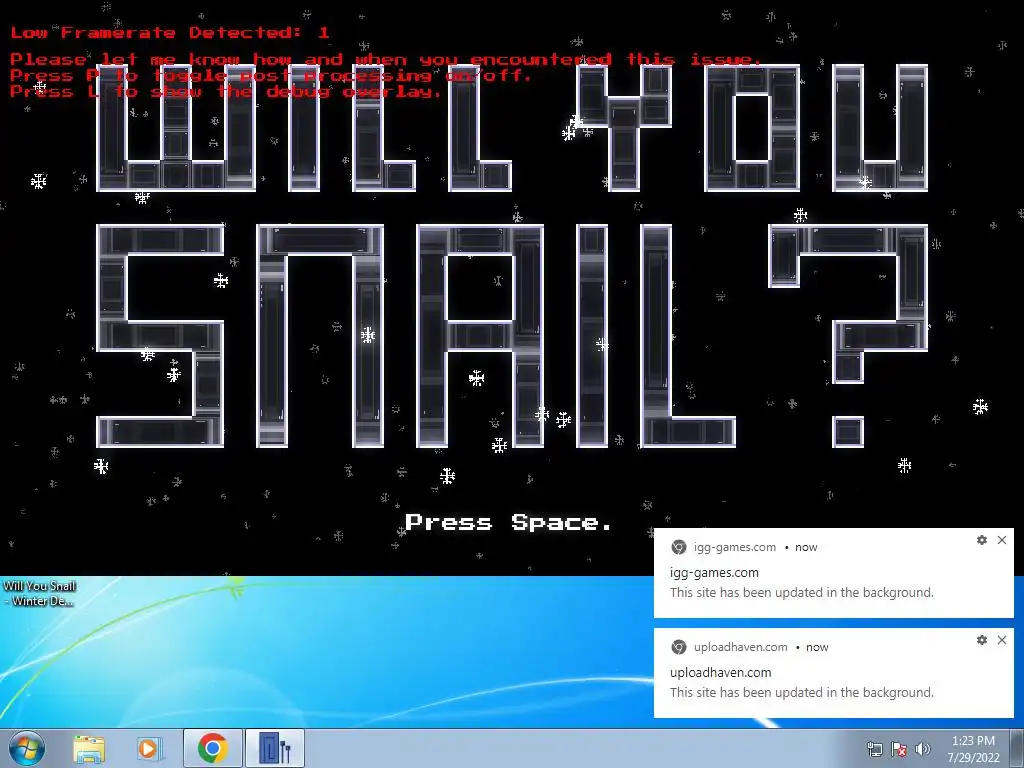Click igg-games.com 'updated in the background' message

(x=802, y=592)
